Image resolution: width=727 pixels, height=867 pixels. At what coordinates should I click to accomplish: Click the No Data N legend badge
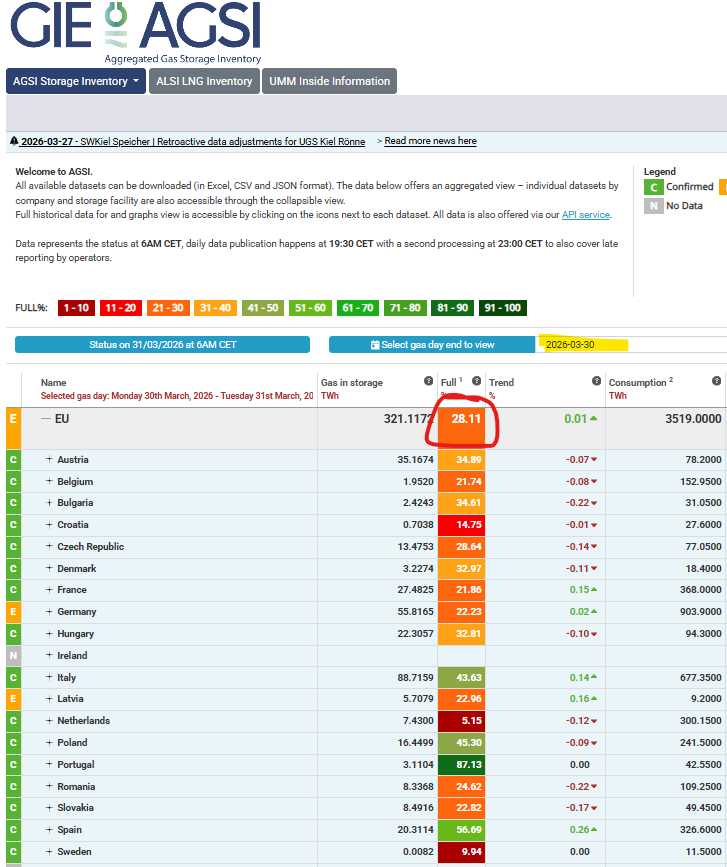coord(653,206)
